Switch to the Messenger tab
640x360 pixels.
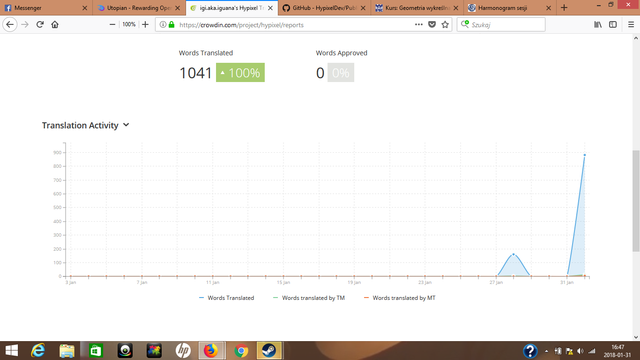tap(46, 8)
